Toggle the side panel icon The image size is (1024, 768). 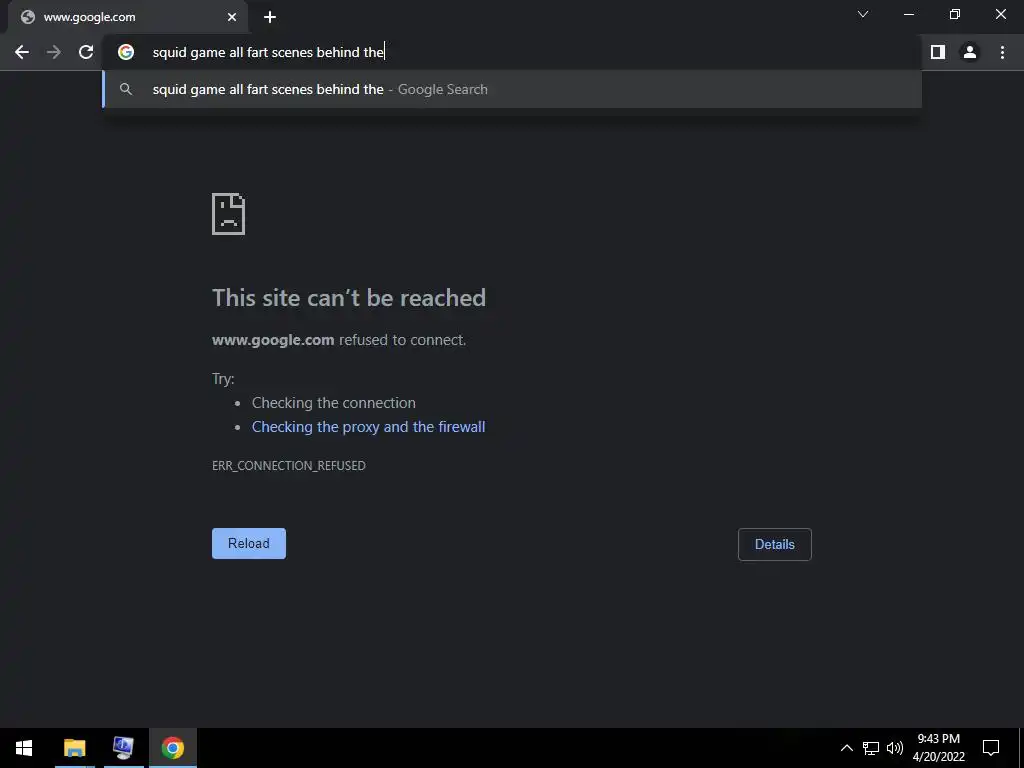click(x=938, y=52)
